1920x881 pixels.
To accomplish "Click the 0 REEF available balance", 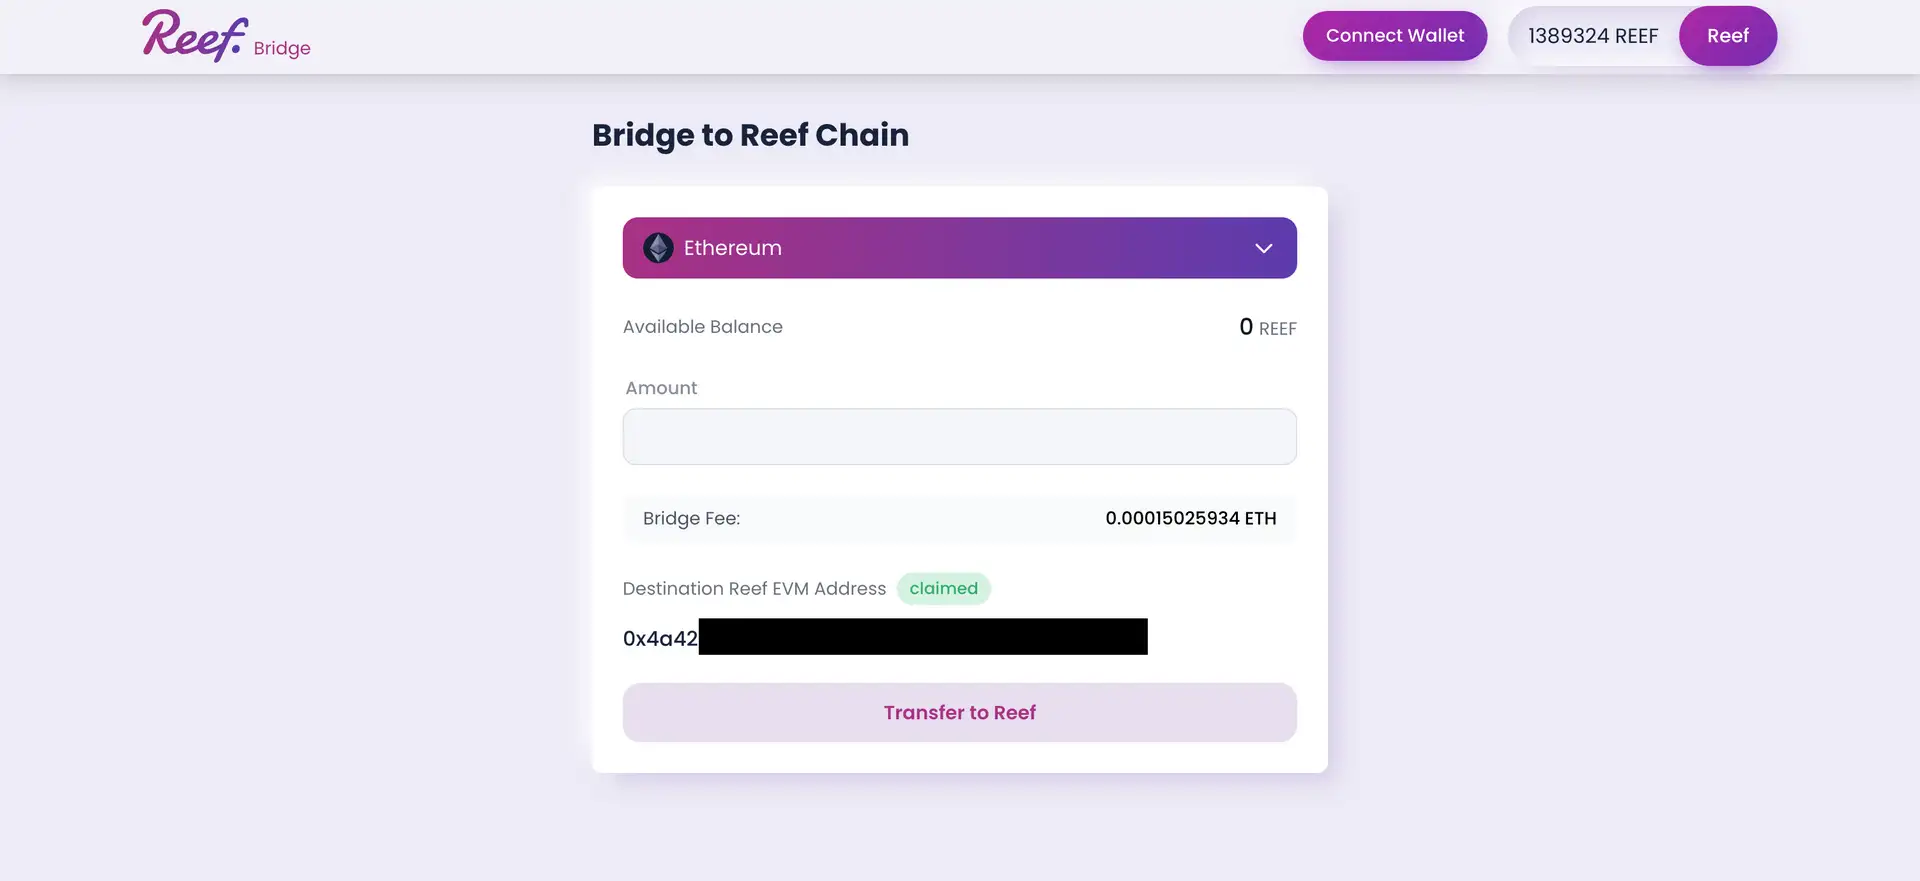I will (1267, 327).
